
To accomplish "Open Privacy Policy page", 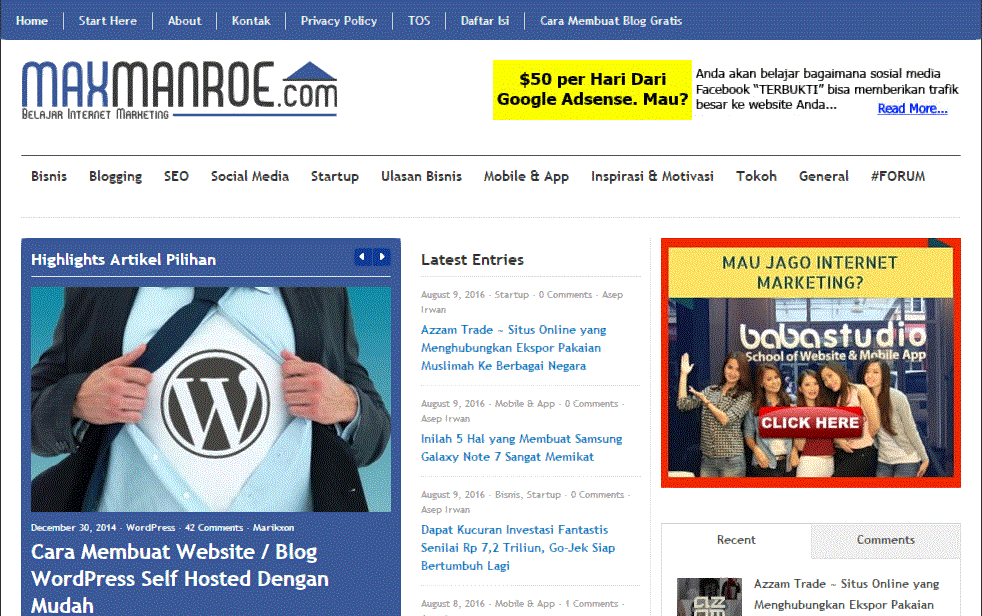I will (x=339, y=21).
